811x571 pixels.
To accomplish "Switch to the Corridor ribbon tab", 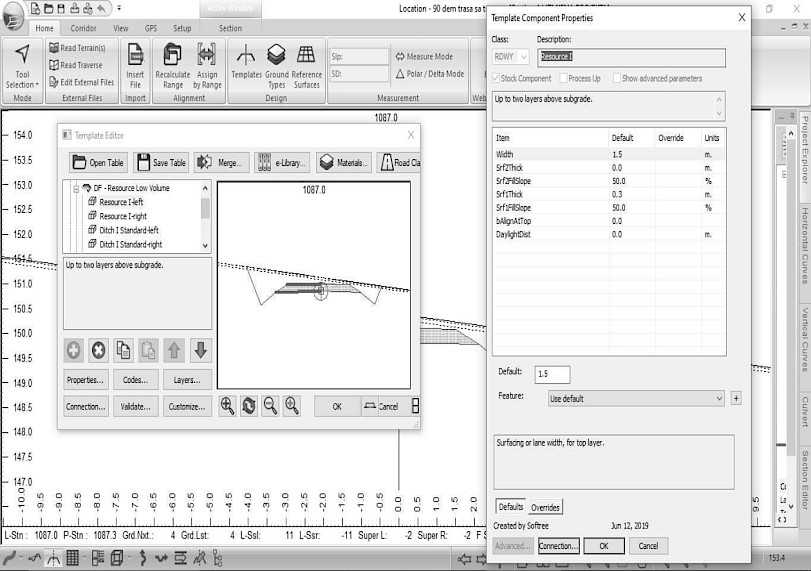I will click(83, 28).
